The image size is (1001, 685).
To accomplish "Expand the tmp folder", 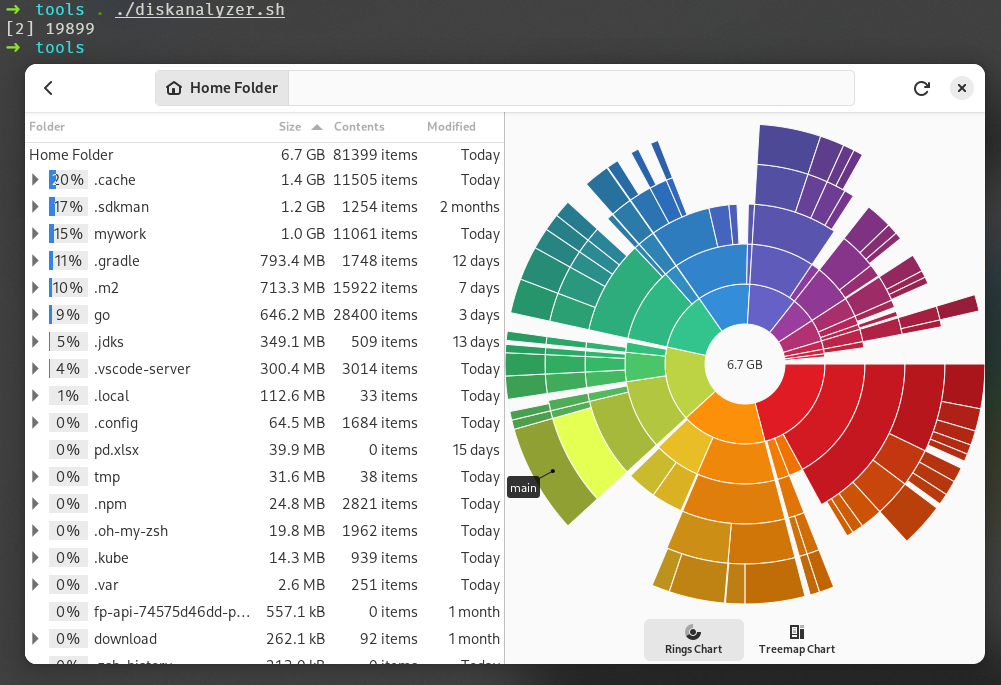I will coord(35,477).
